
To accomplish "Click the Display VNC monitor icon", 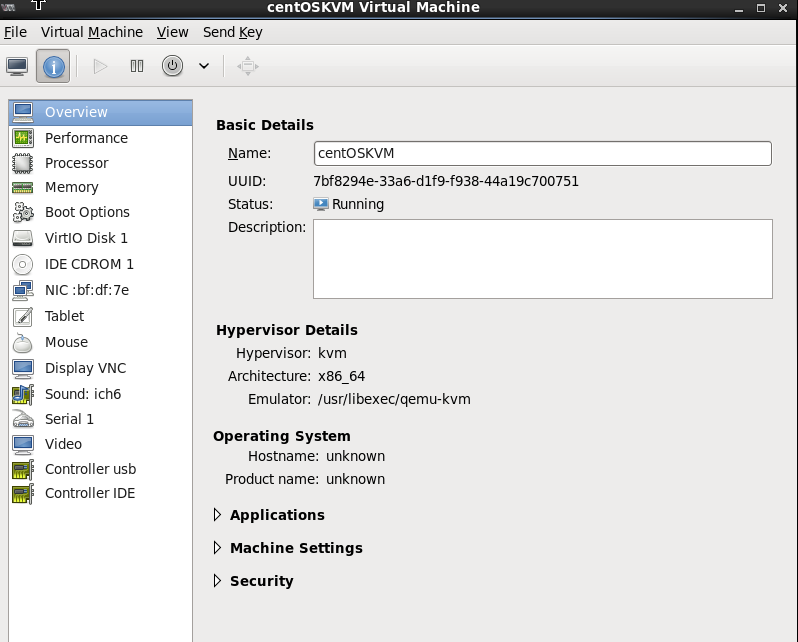I will pos(23,369).
